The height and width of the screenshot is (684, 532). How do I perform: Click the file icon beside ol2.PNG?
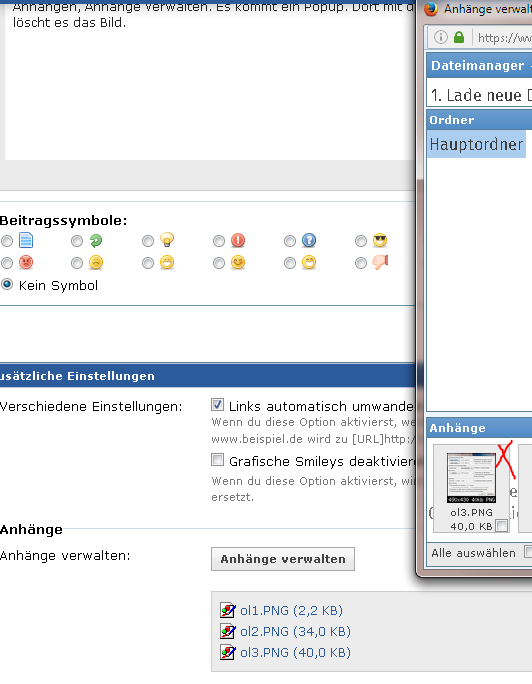click(228, 631)
